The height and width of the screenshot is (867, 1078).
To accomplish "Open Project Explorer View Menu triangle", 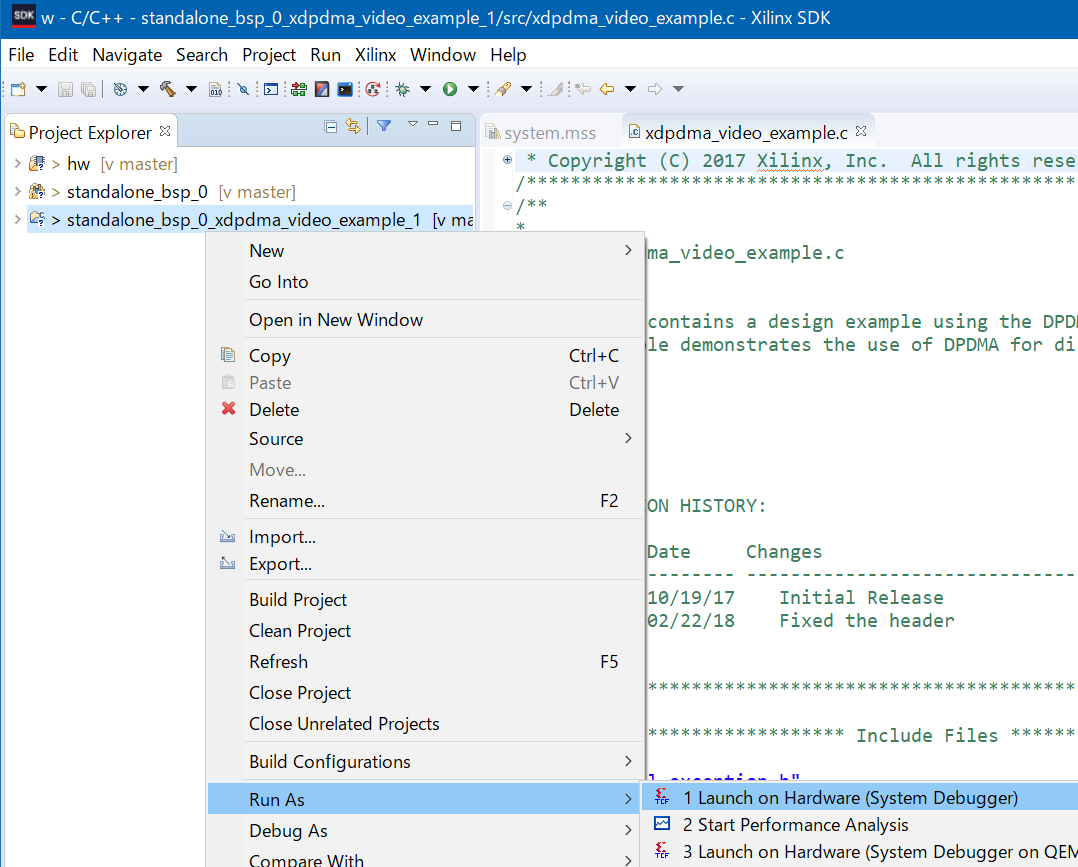I will tap(412, 124).
